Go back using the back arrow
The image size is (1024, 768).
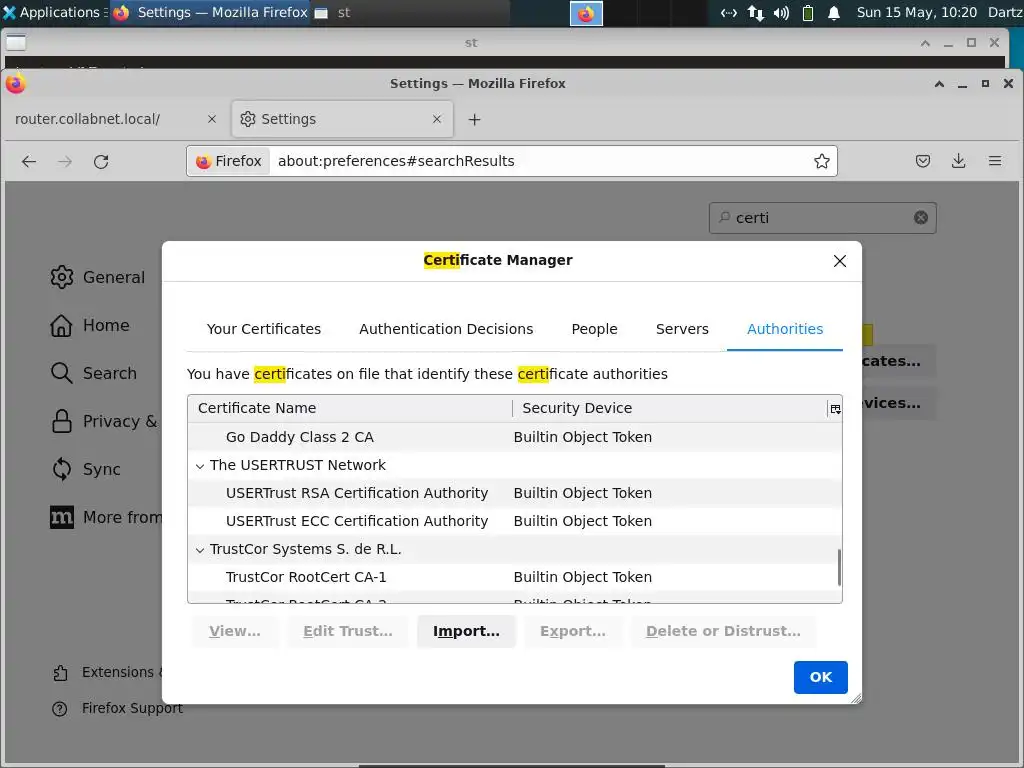tap(29, 161)
